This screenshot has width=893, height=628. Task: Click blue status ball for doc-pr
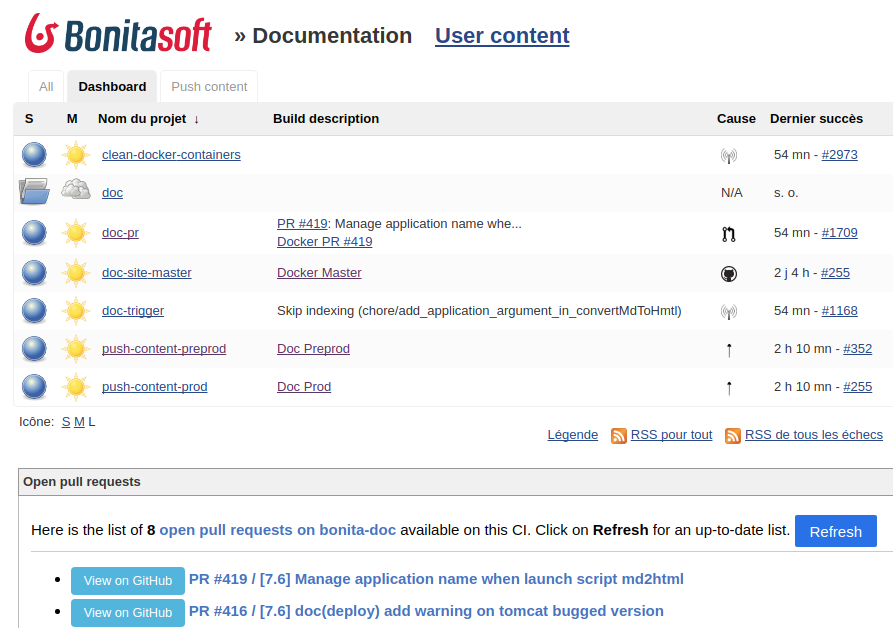34,233
